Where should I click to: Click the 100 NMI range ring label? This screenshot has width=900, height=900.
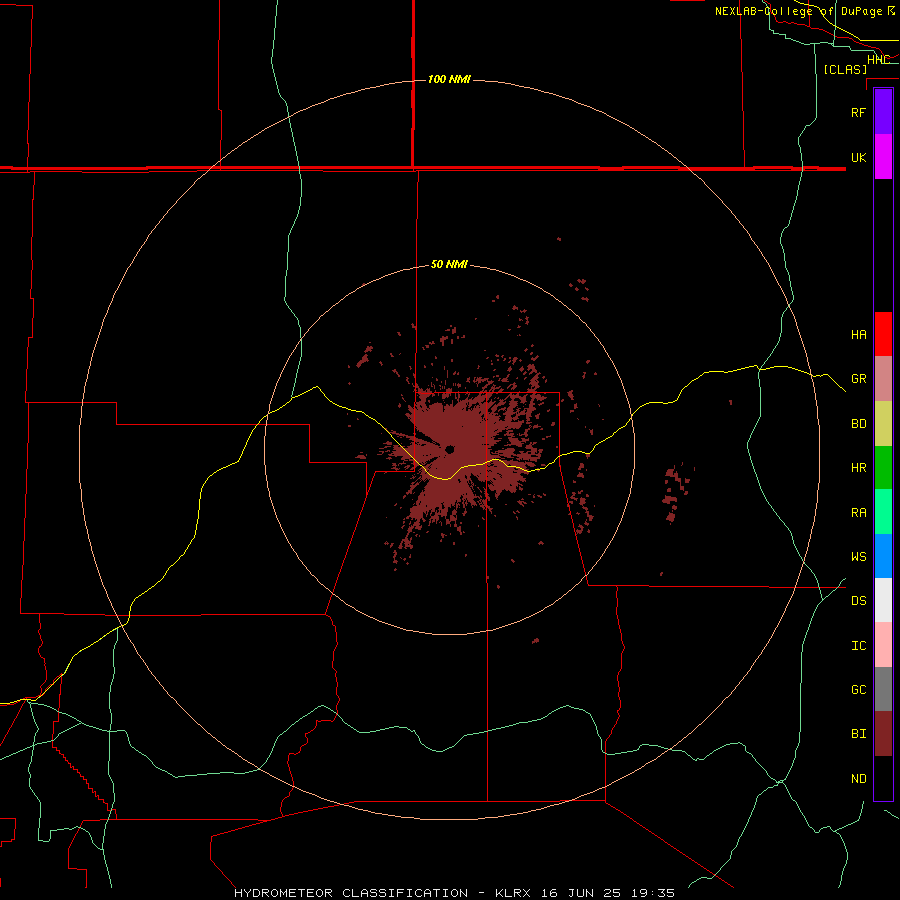[x=449, y=79]
